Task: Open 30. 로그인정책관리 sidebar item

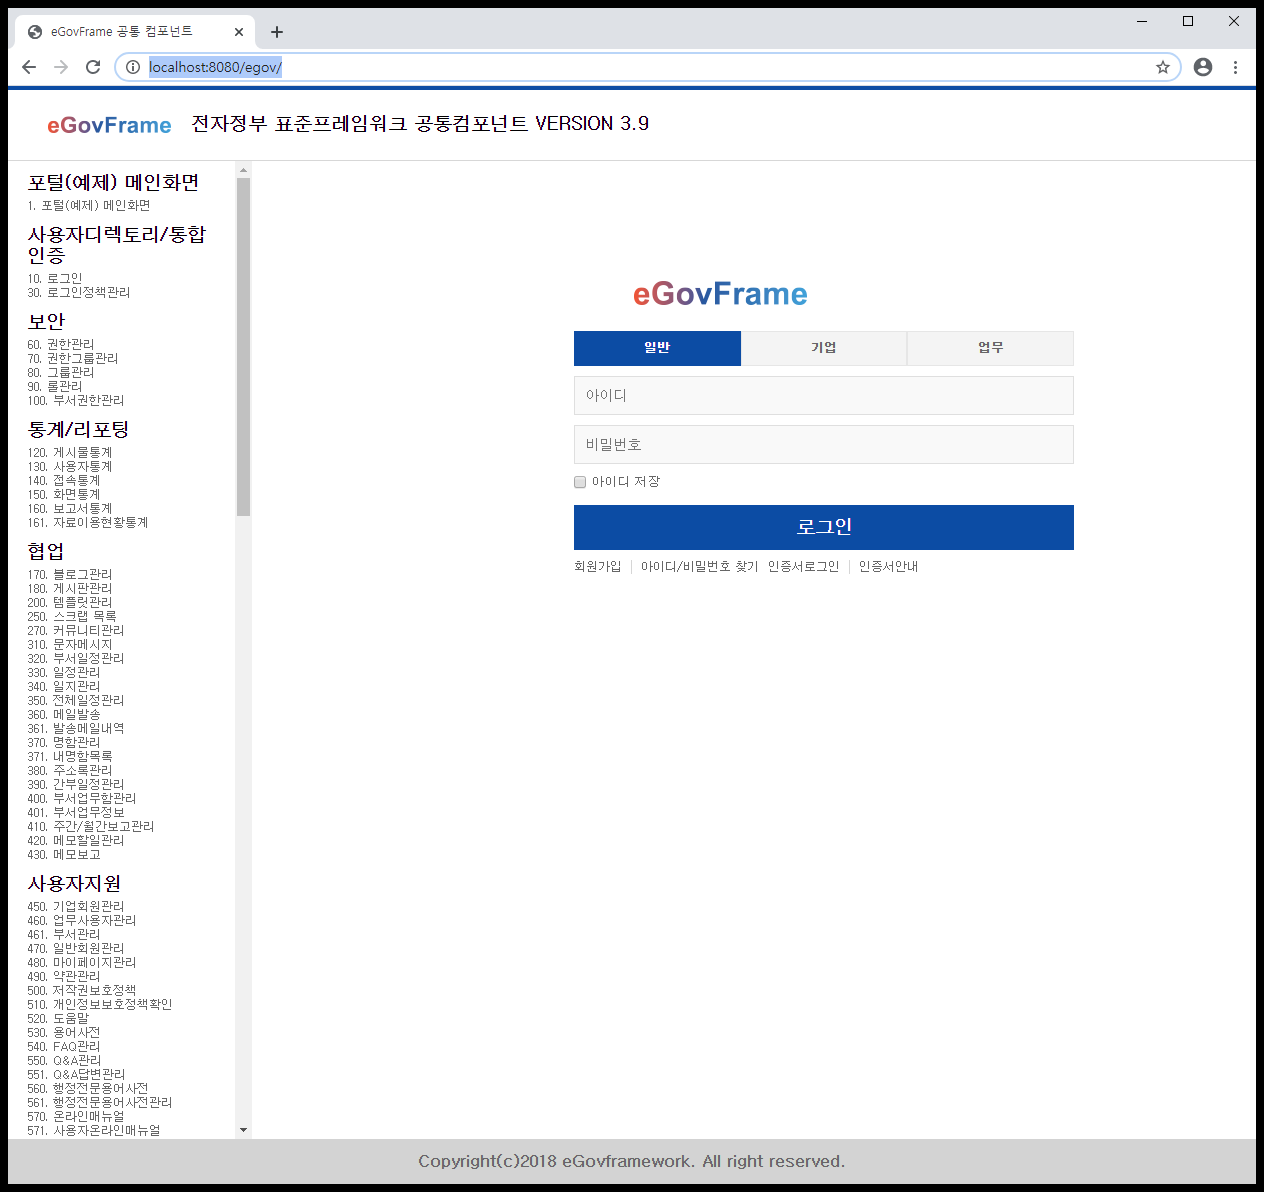Action: point(79,292)
